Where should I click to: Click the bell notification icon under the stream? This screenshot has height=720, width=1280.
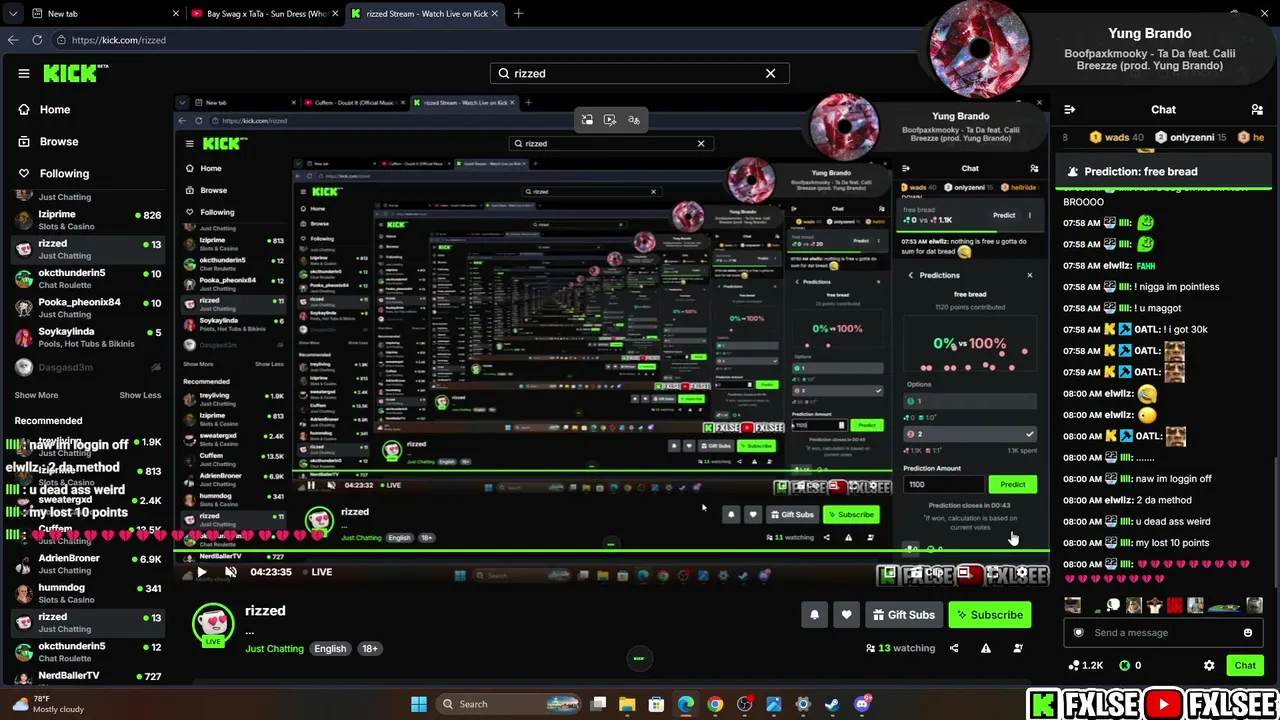814,615
